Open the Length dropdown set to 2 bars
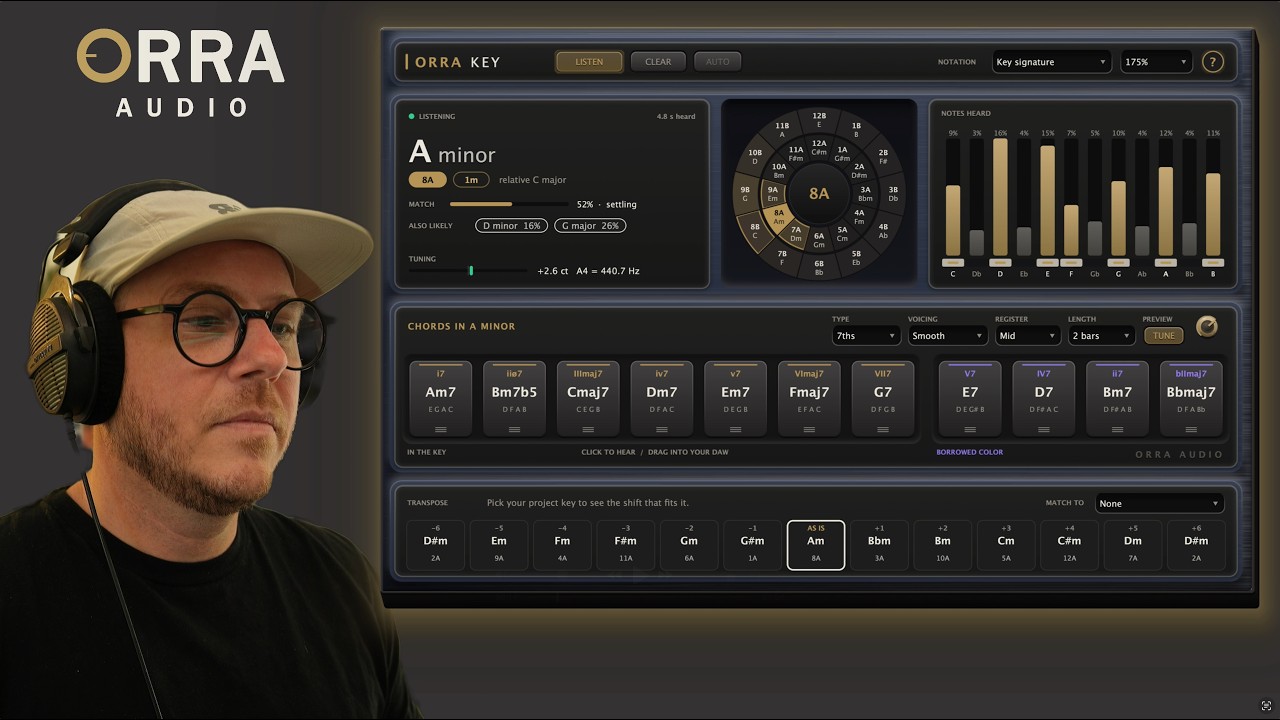Screen dimensions: 1280x720 pos(1101,336)
